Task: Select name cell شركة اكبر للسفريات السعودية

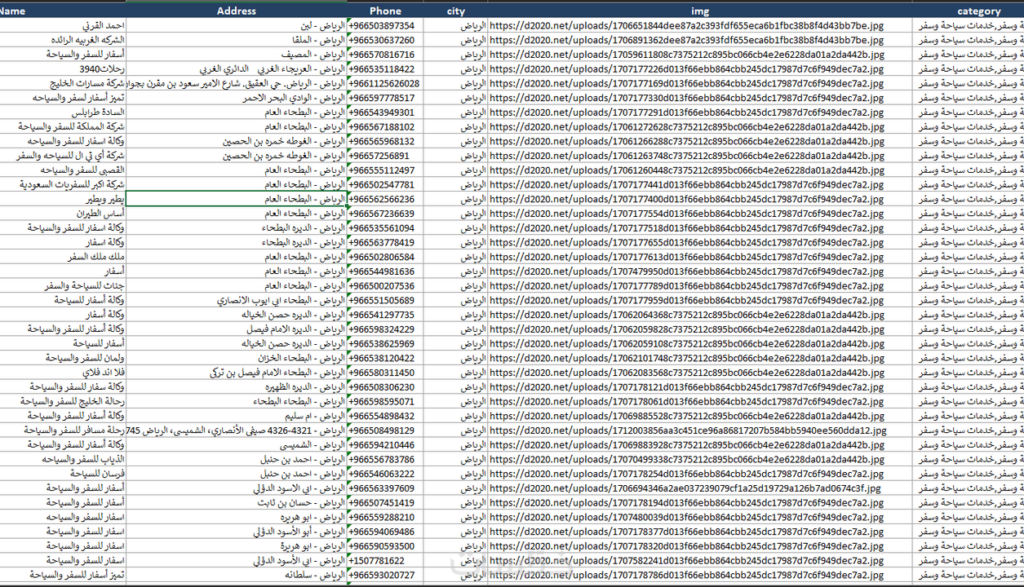Action: point(63,185)
